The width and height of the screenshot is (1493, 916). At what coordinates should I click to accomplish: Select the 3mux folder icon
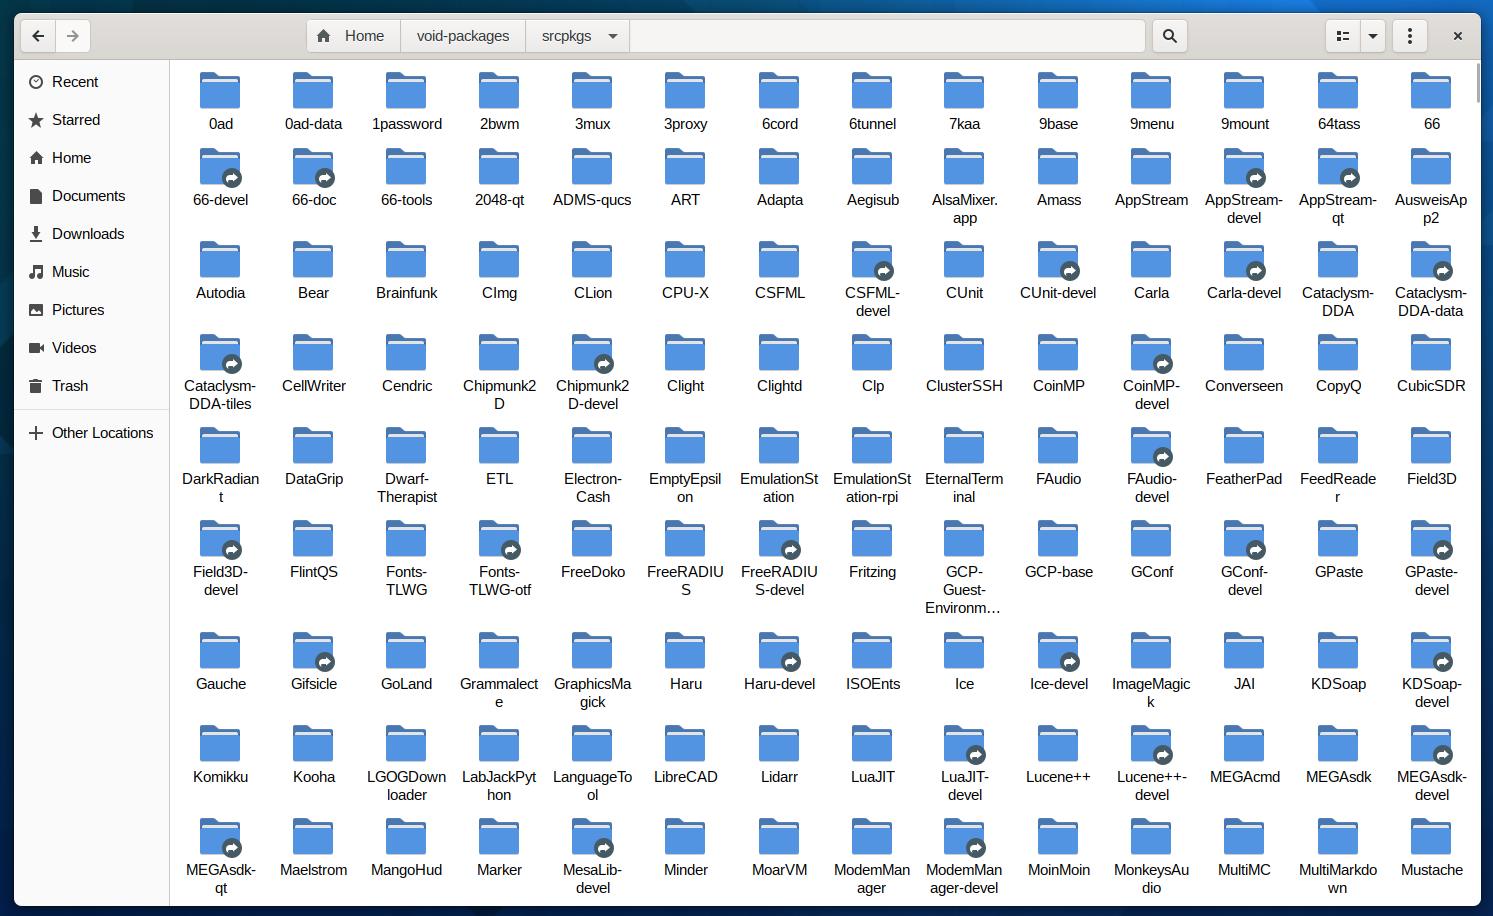pos(592,90)
